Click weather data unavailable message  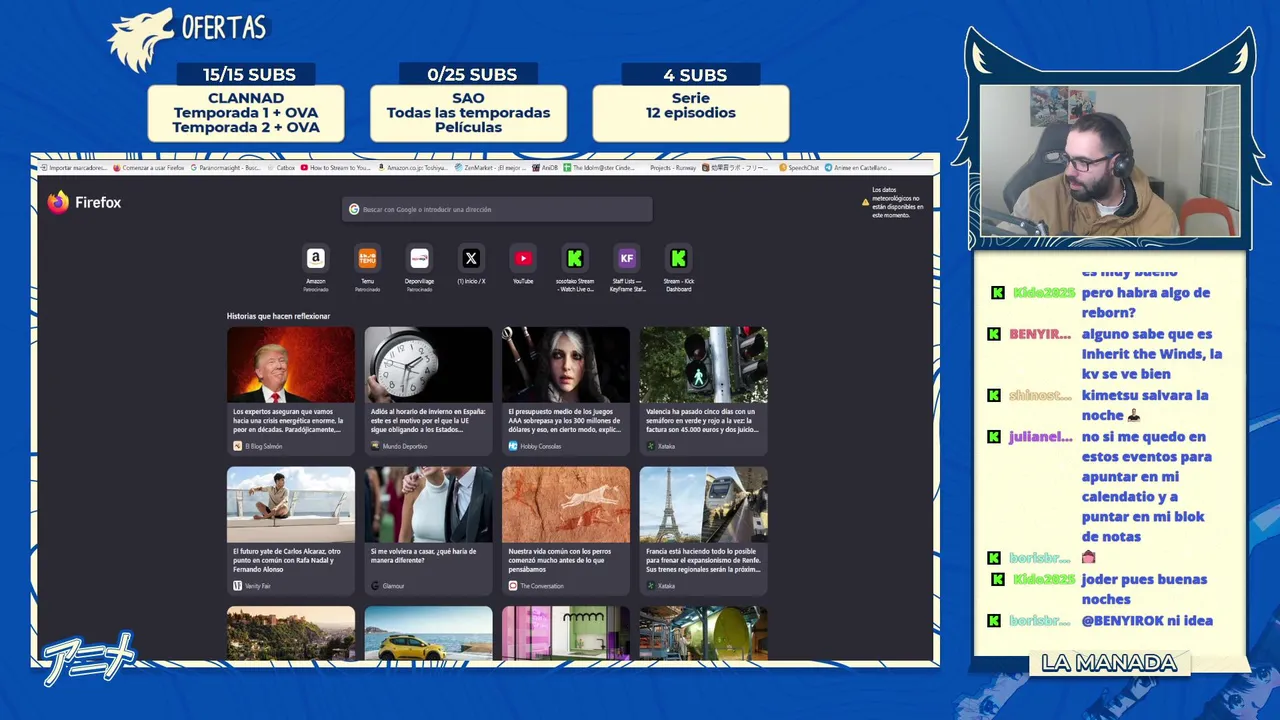[898, 202]
